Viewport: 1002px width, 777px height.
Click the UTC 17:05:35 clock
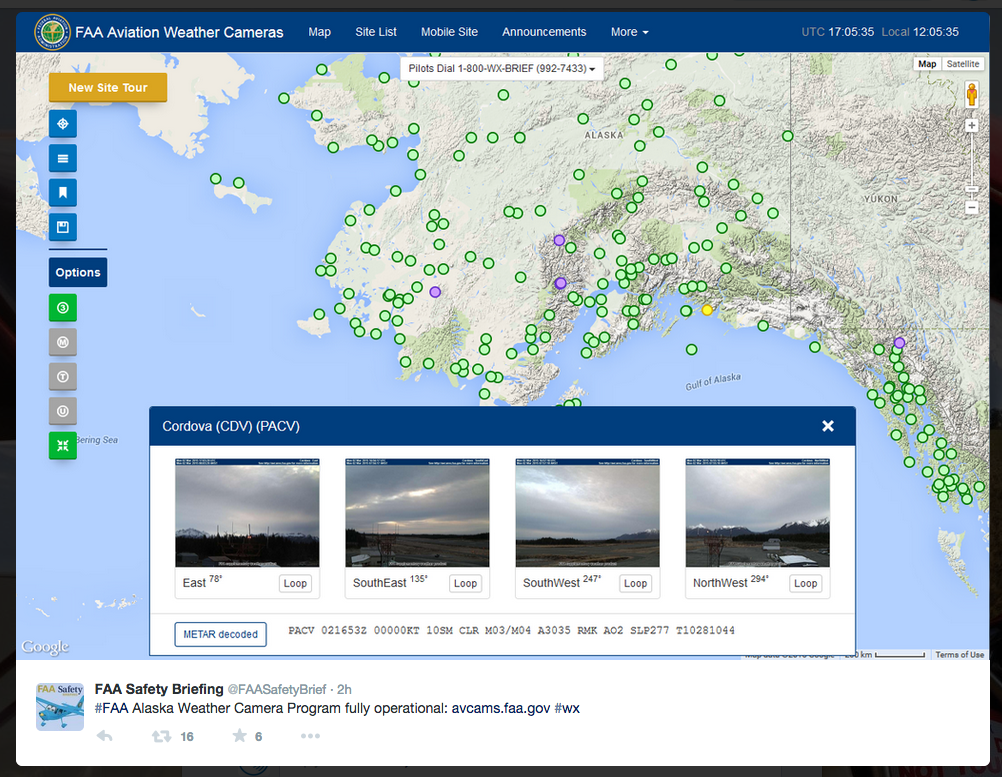tap(838, 32)
